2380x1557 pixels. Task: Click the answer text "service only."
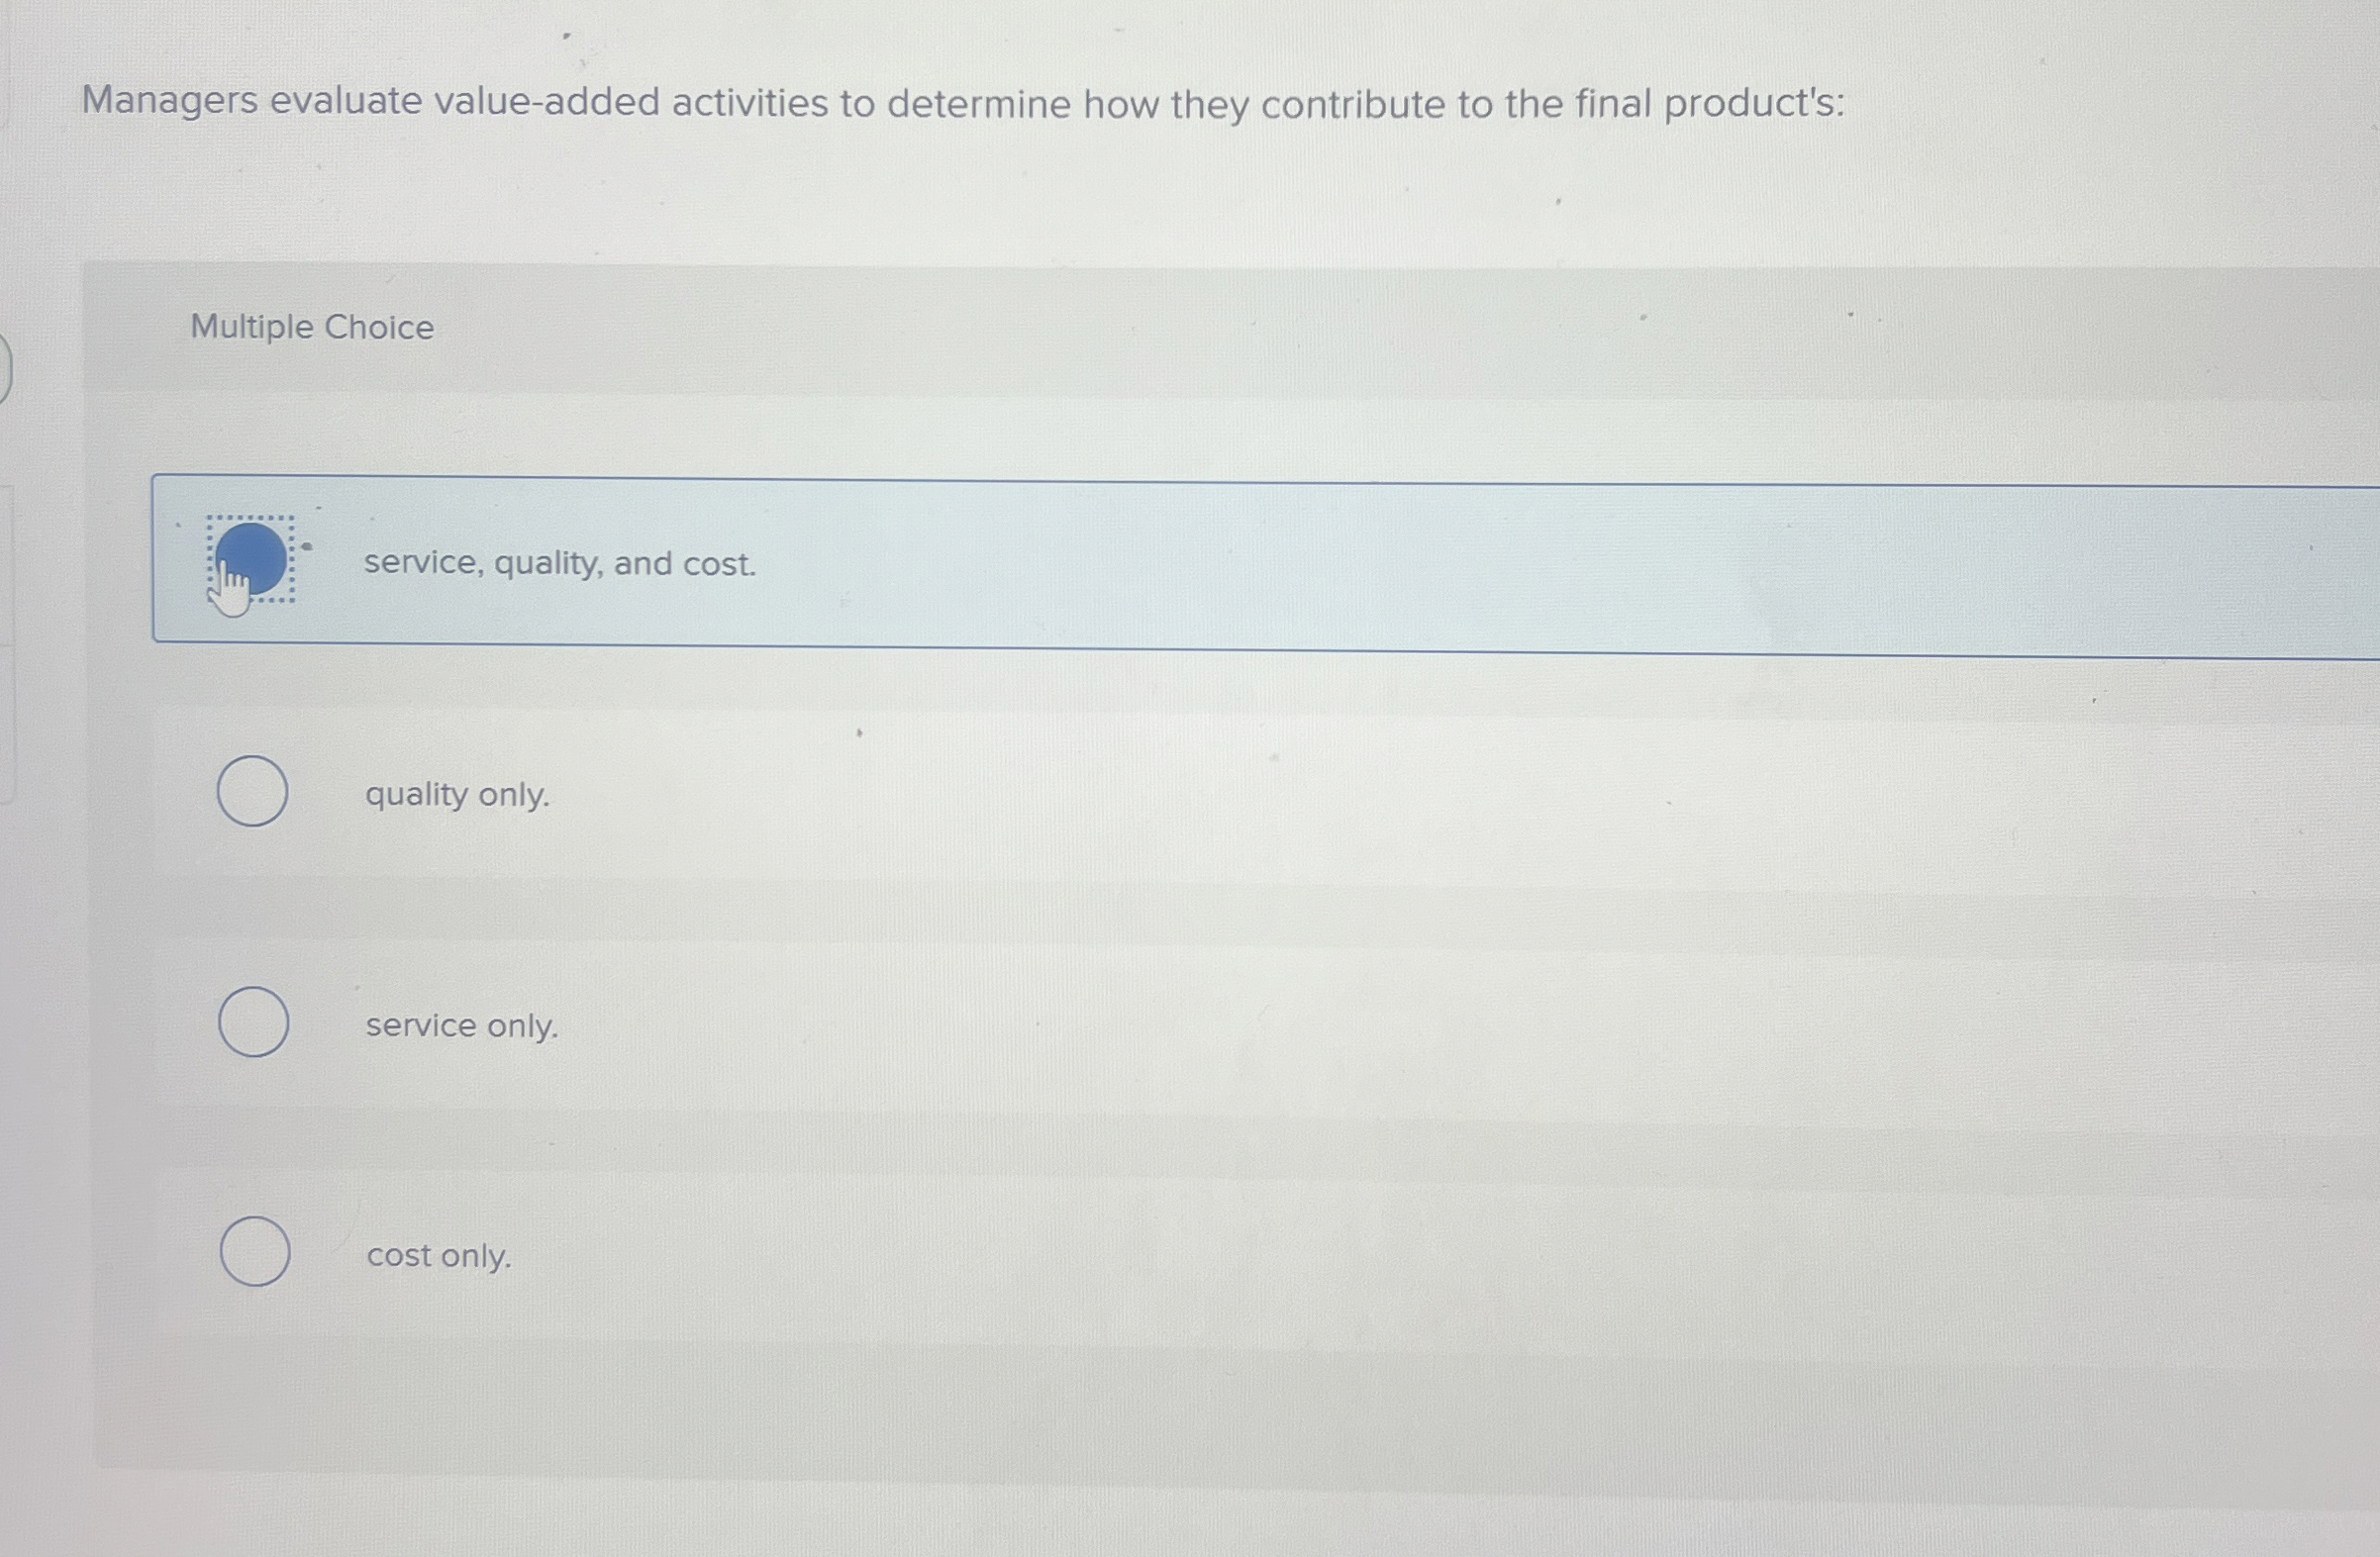[x=460, y=1026]
